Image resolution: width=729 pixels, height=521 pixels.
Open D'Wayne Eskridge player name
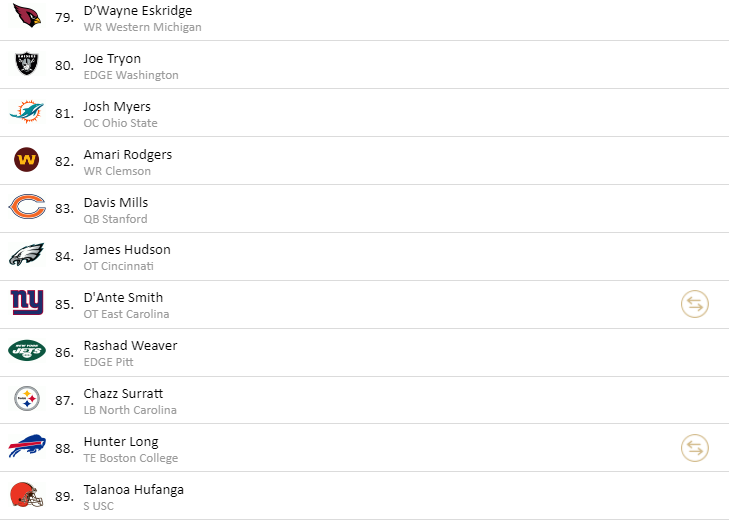[x=138, y=10]
